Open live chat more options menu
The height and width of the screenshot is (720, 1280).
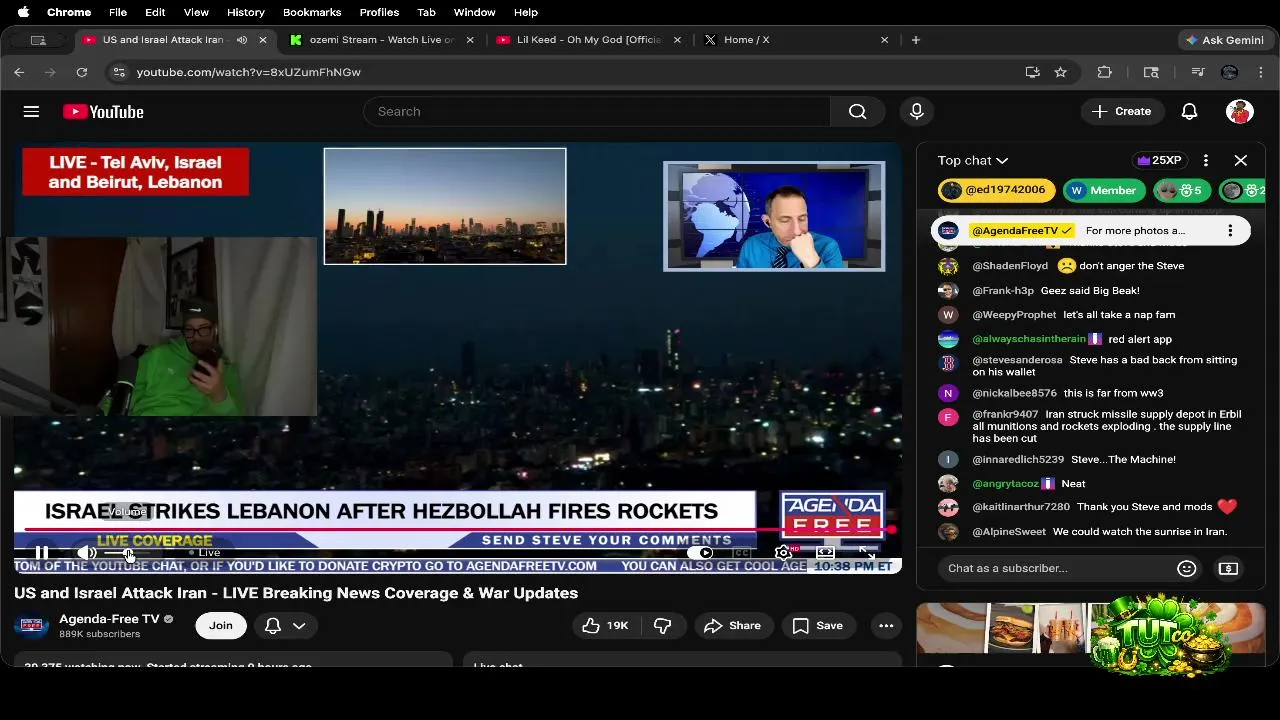tap(1206, 160)
